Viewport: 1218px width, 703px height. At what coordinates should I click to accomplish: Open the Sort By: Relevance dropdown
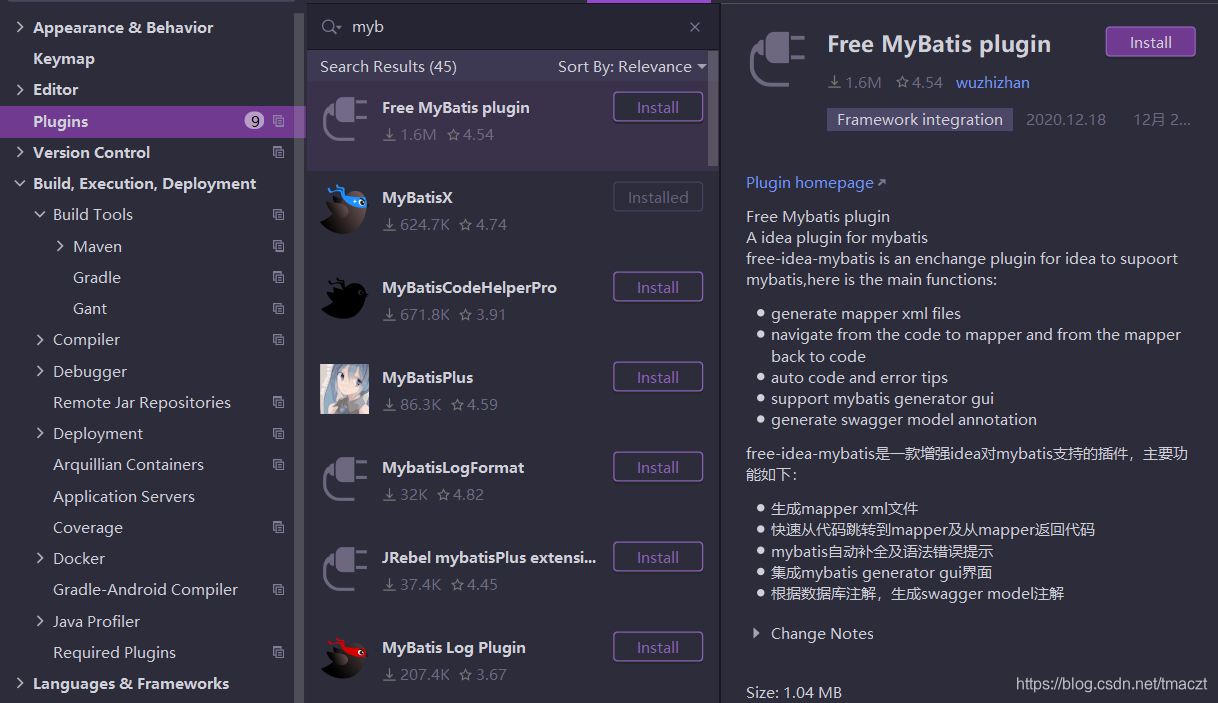point(632,67)
